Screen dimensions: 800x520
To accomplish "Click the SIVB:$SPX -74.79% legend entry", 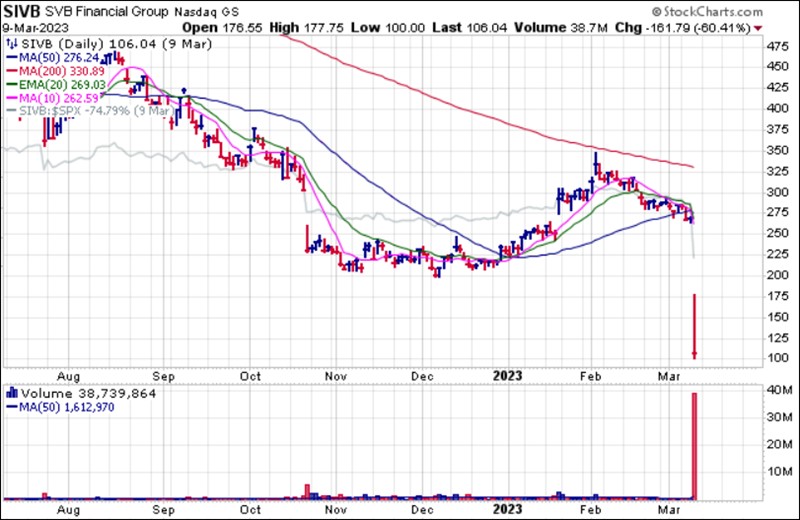I will tap(90, 111).
